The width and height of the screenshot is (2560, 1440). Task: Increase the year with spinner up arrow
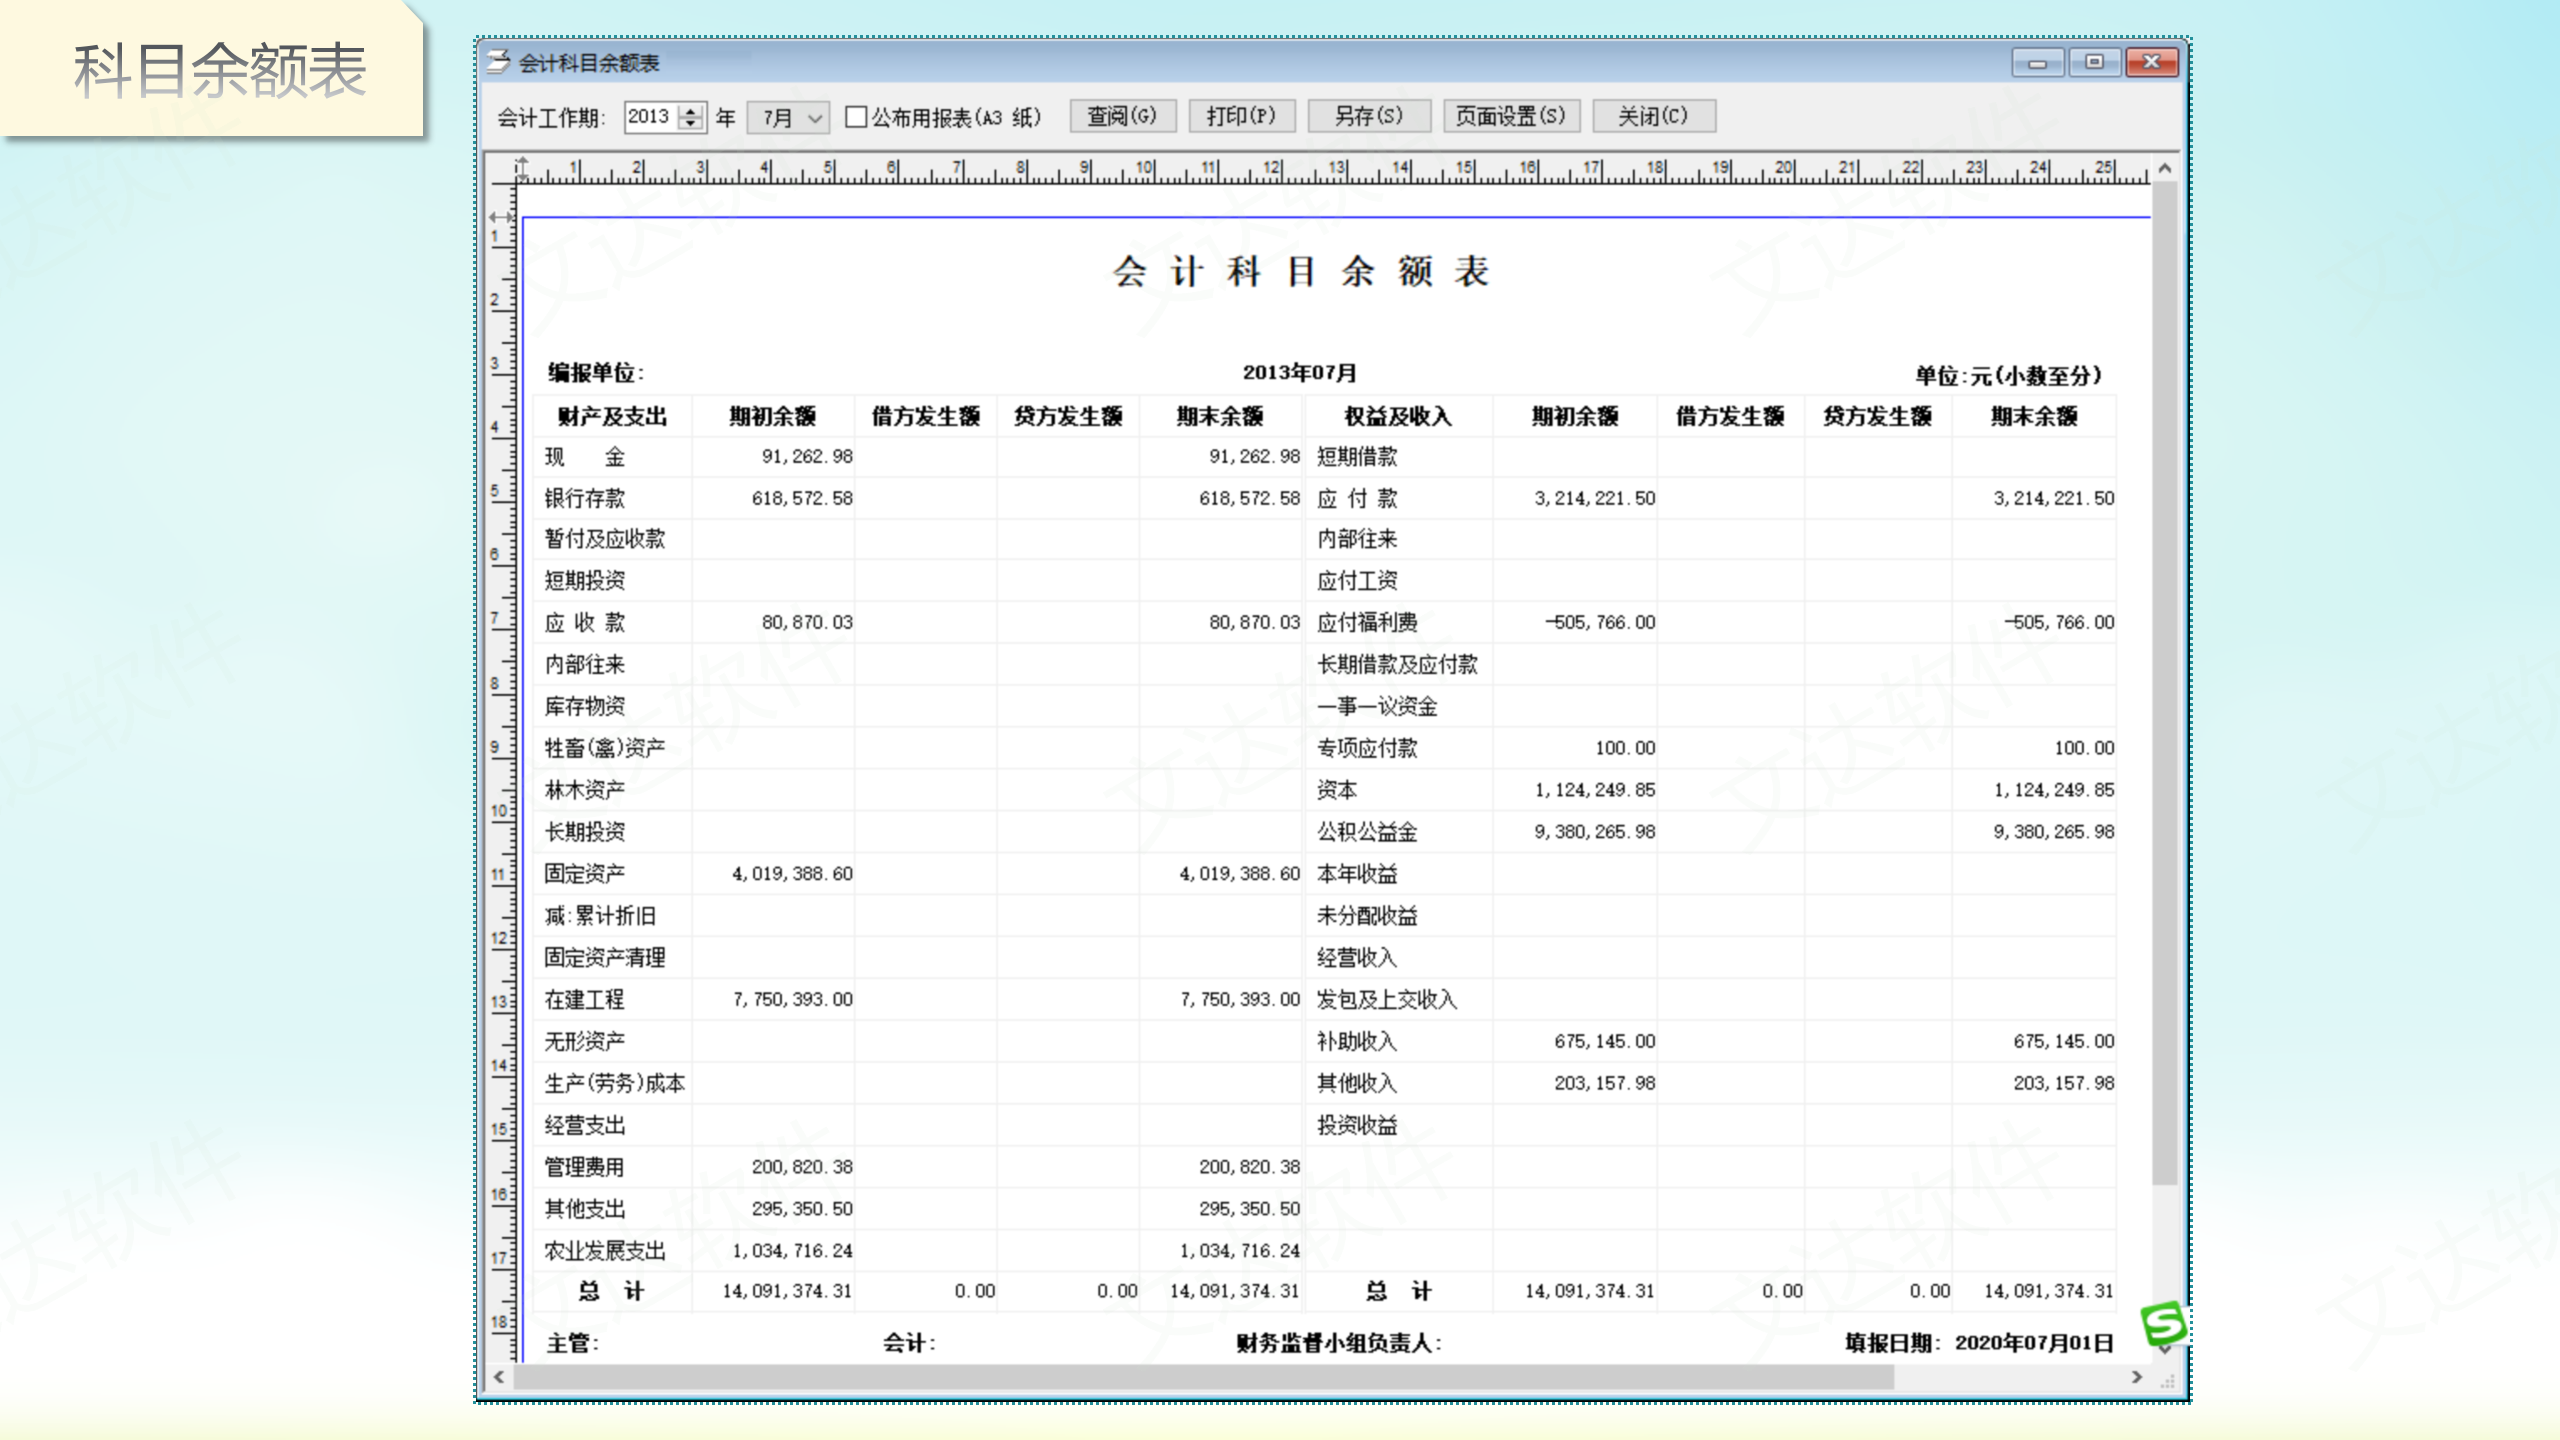[x=691, y=110]
